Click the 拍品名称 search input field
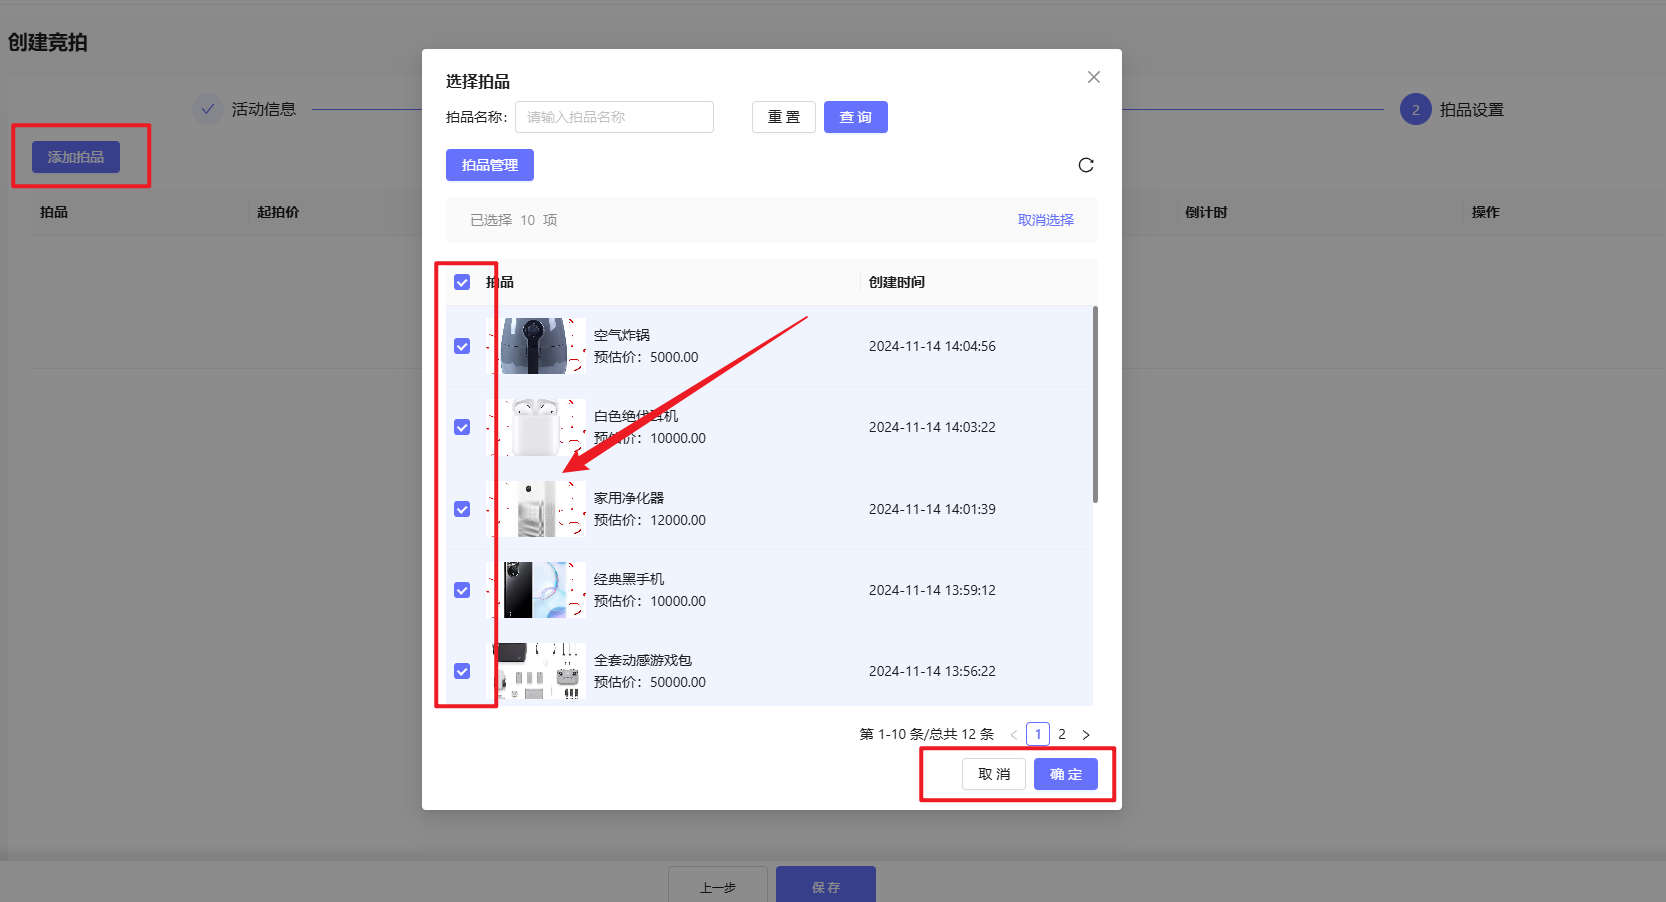The width and height of the screenshot is (1666, 902). (x=614, y=117)
